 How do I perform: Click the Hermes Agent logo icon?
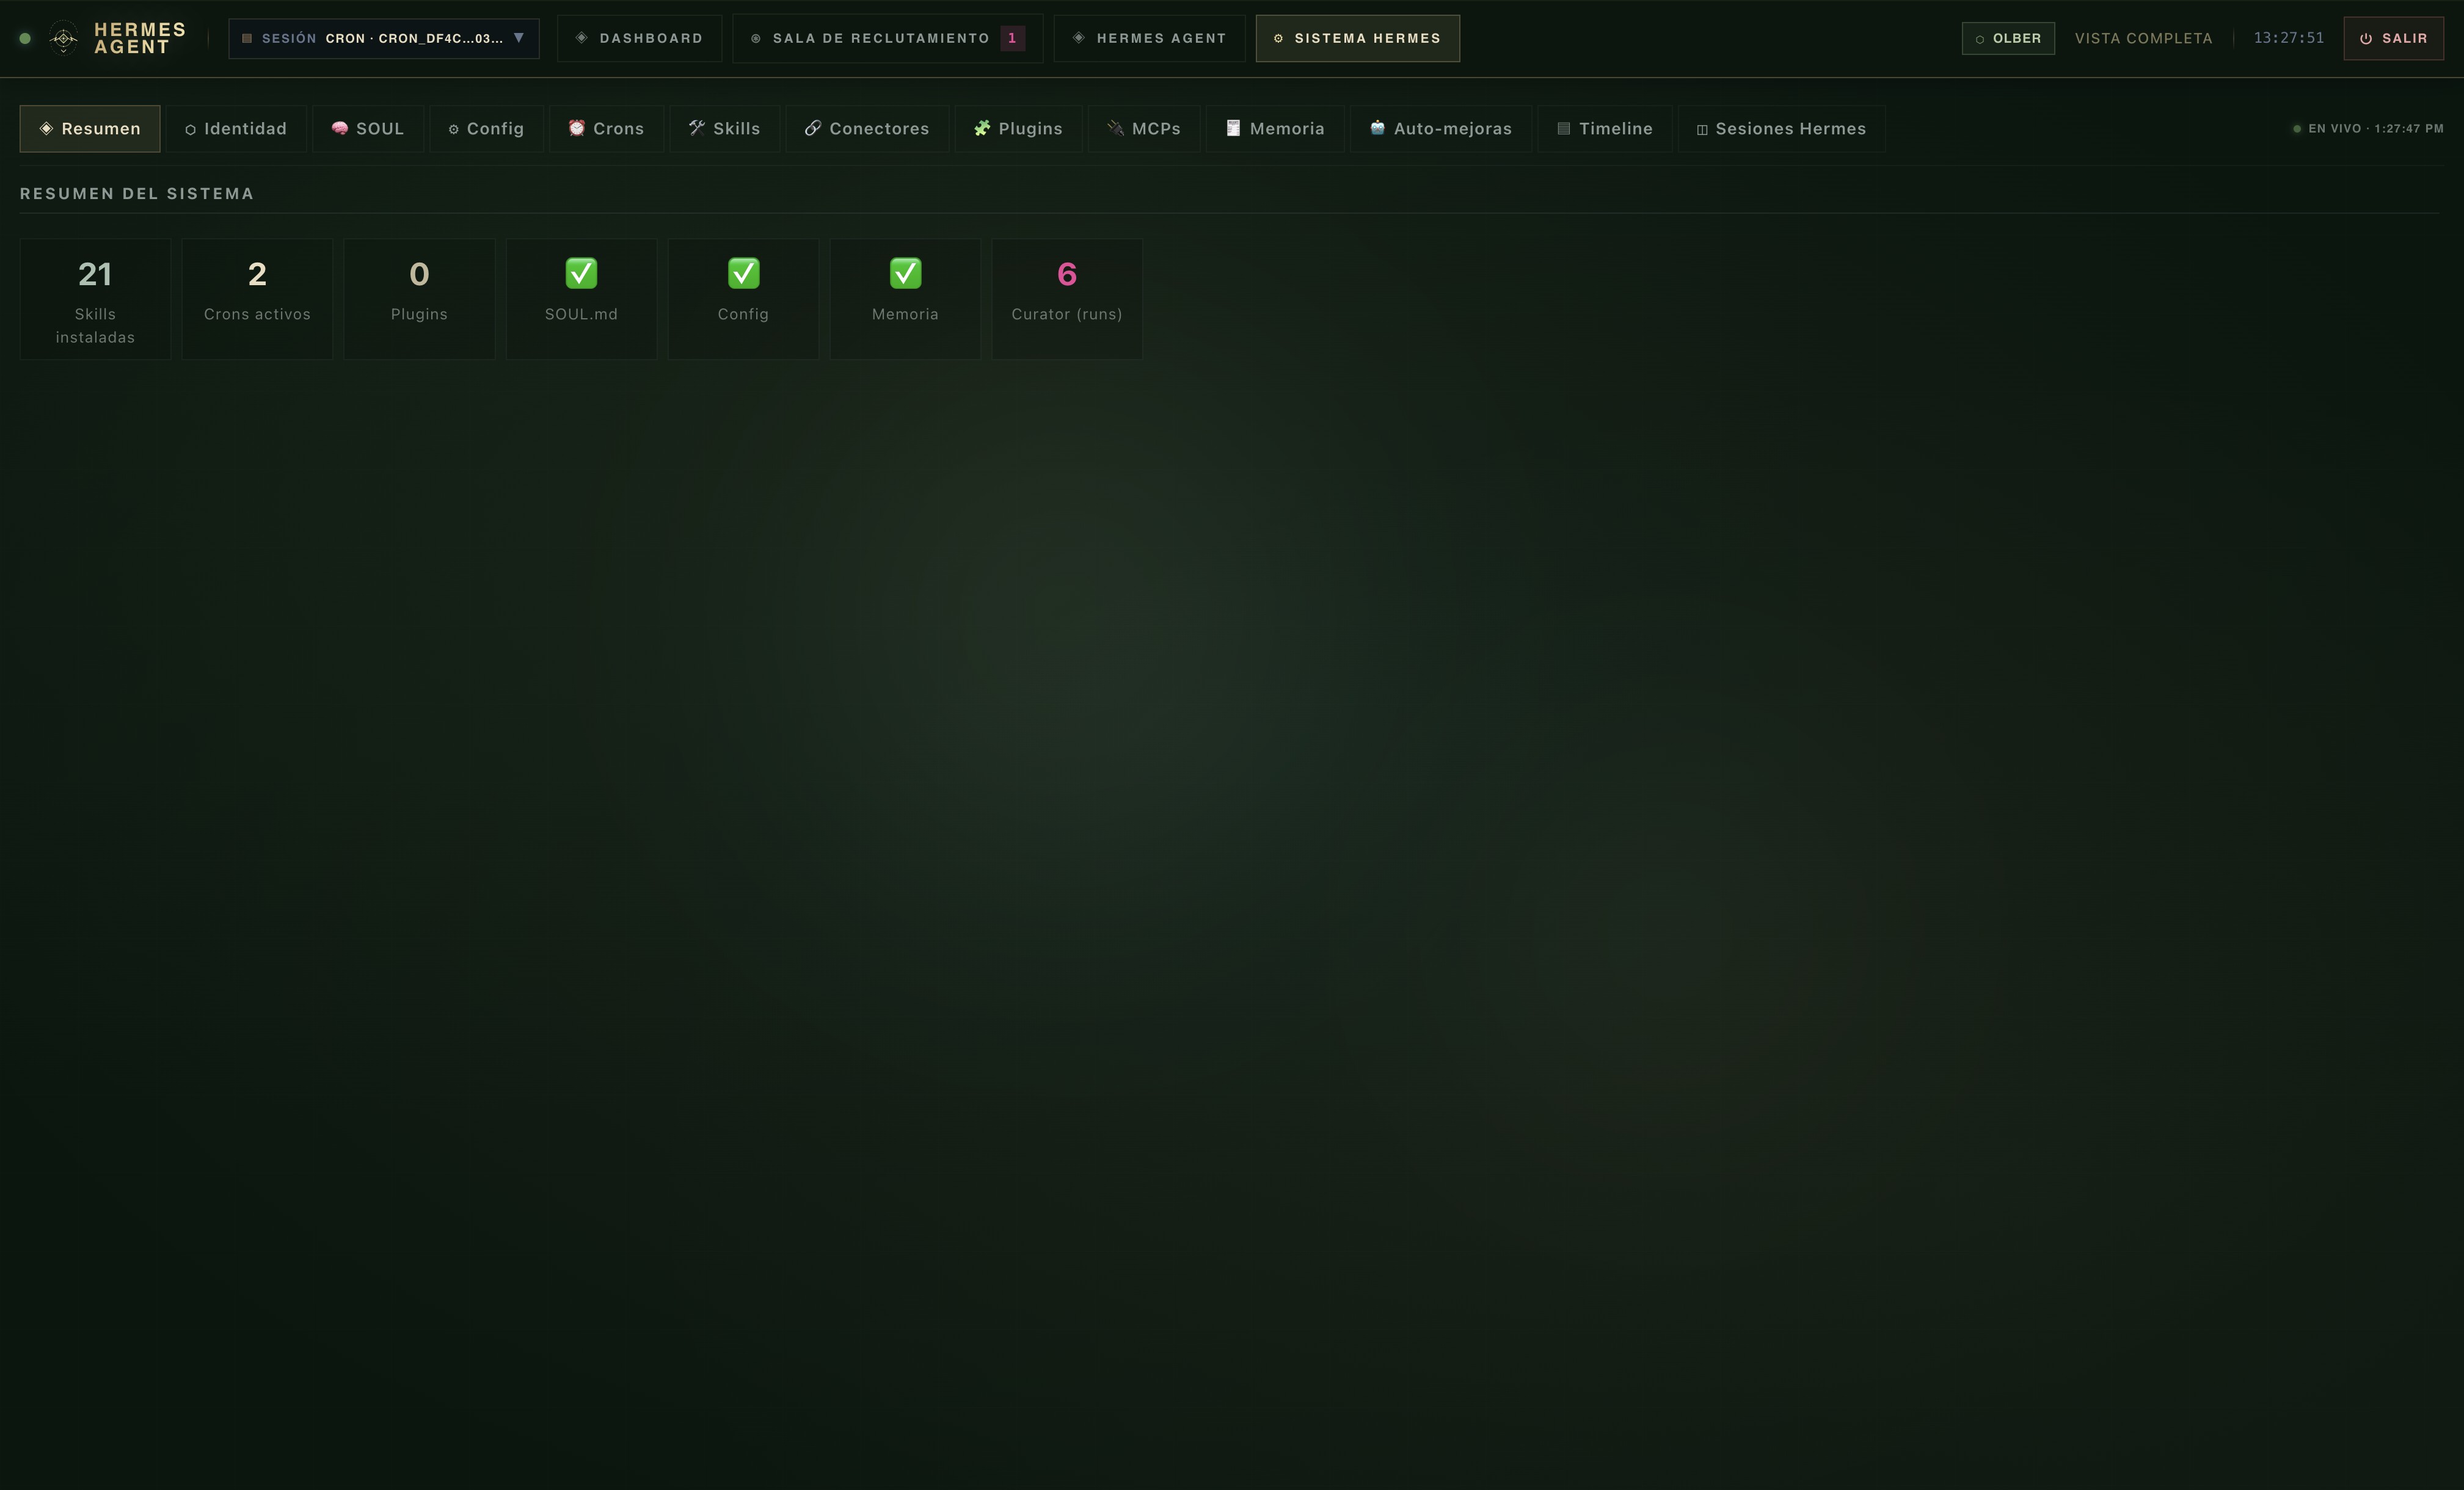pos(63,38)
